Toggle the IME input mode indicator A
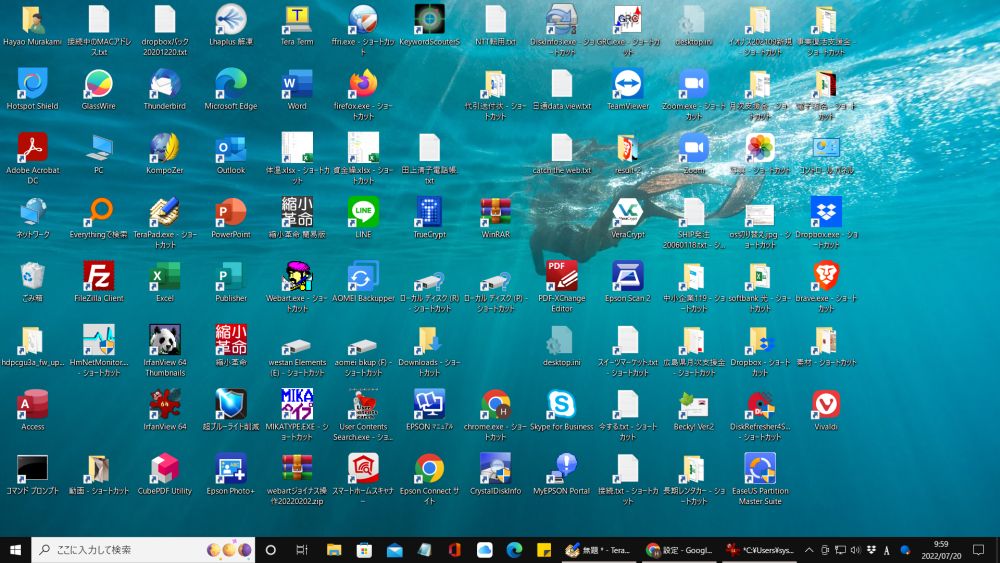The height and width of the screenshot is (563, 1000). point(887,550)
